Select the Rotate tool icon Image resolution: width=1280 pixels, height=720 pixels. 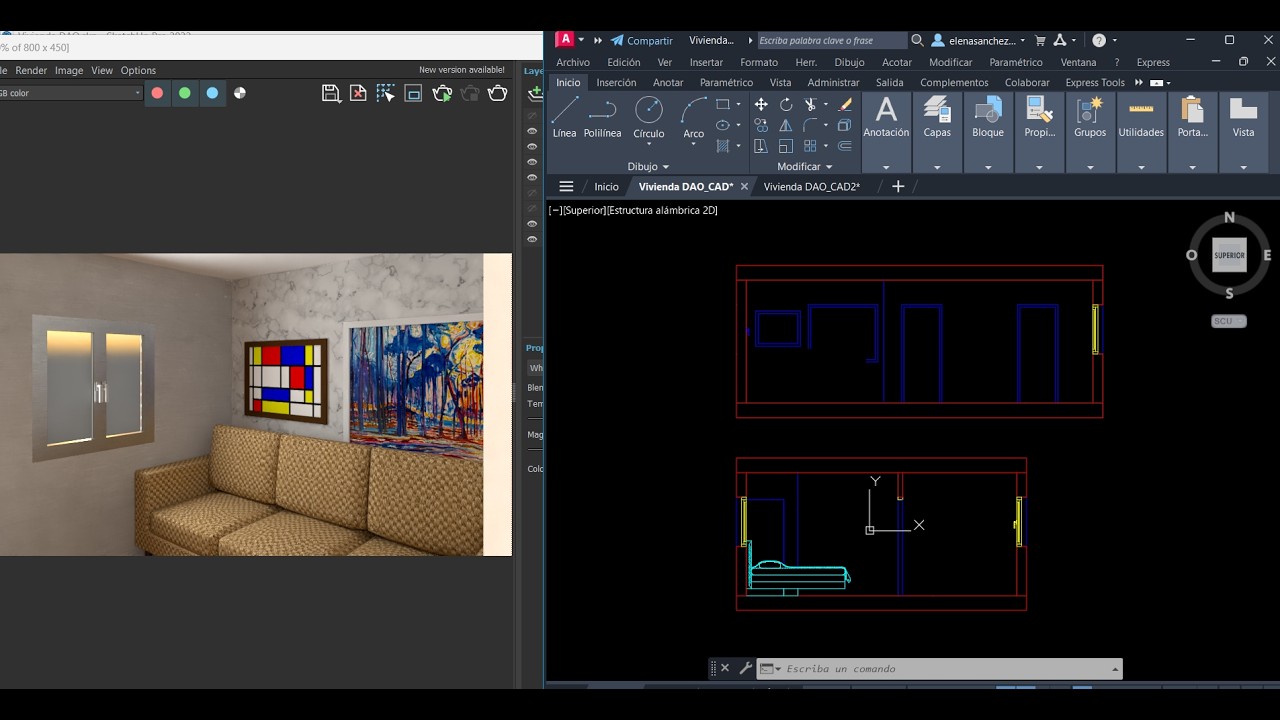[786, 104]
